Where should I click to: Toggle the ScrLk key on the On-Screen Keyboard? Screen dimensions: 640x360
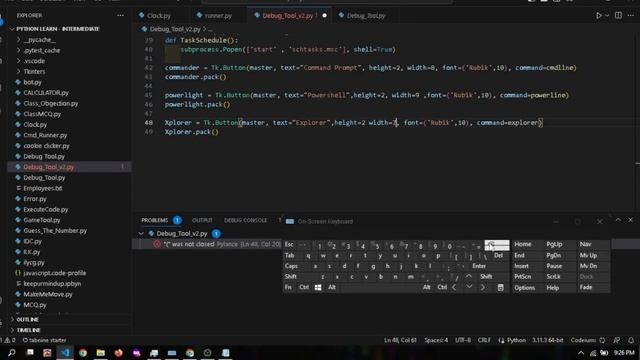pyautogui.click(x=553, y=276)
